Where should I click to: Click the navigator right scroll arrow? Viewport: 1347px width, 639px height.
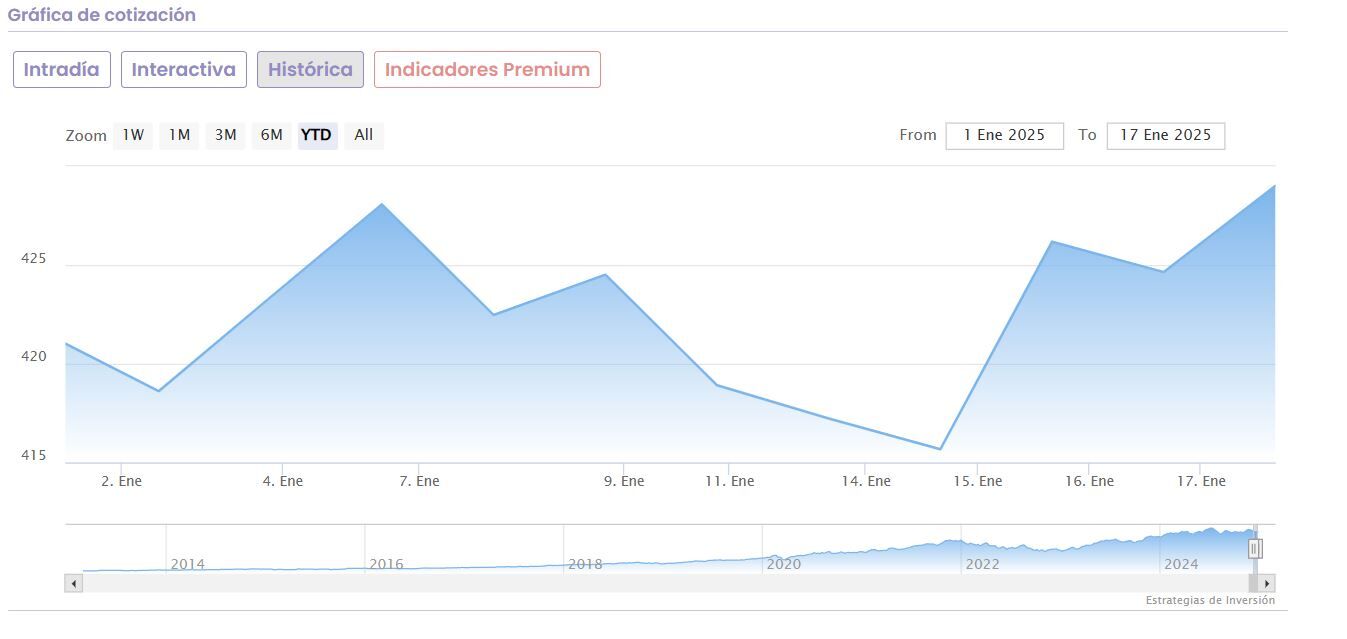(1266, 583)
